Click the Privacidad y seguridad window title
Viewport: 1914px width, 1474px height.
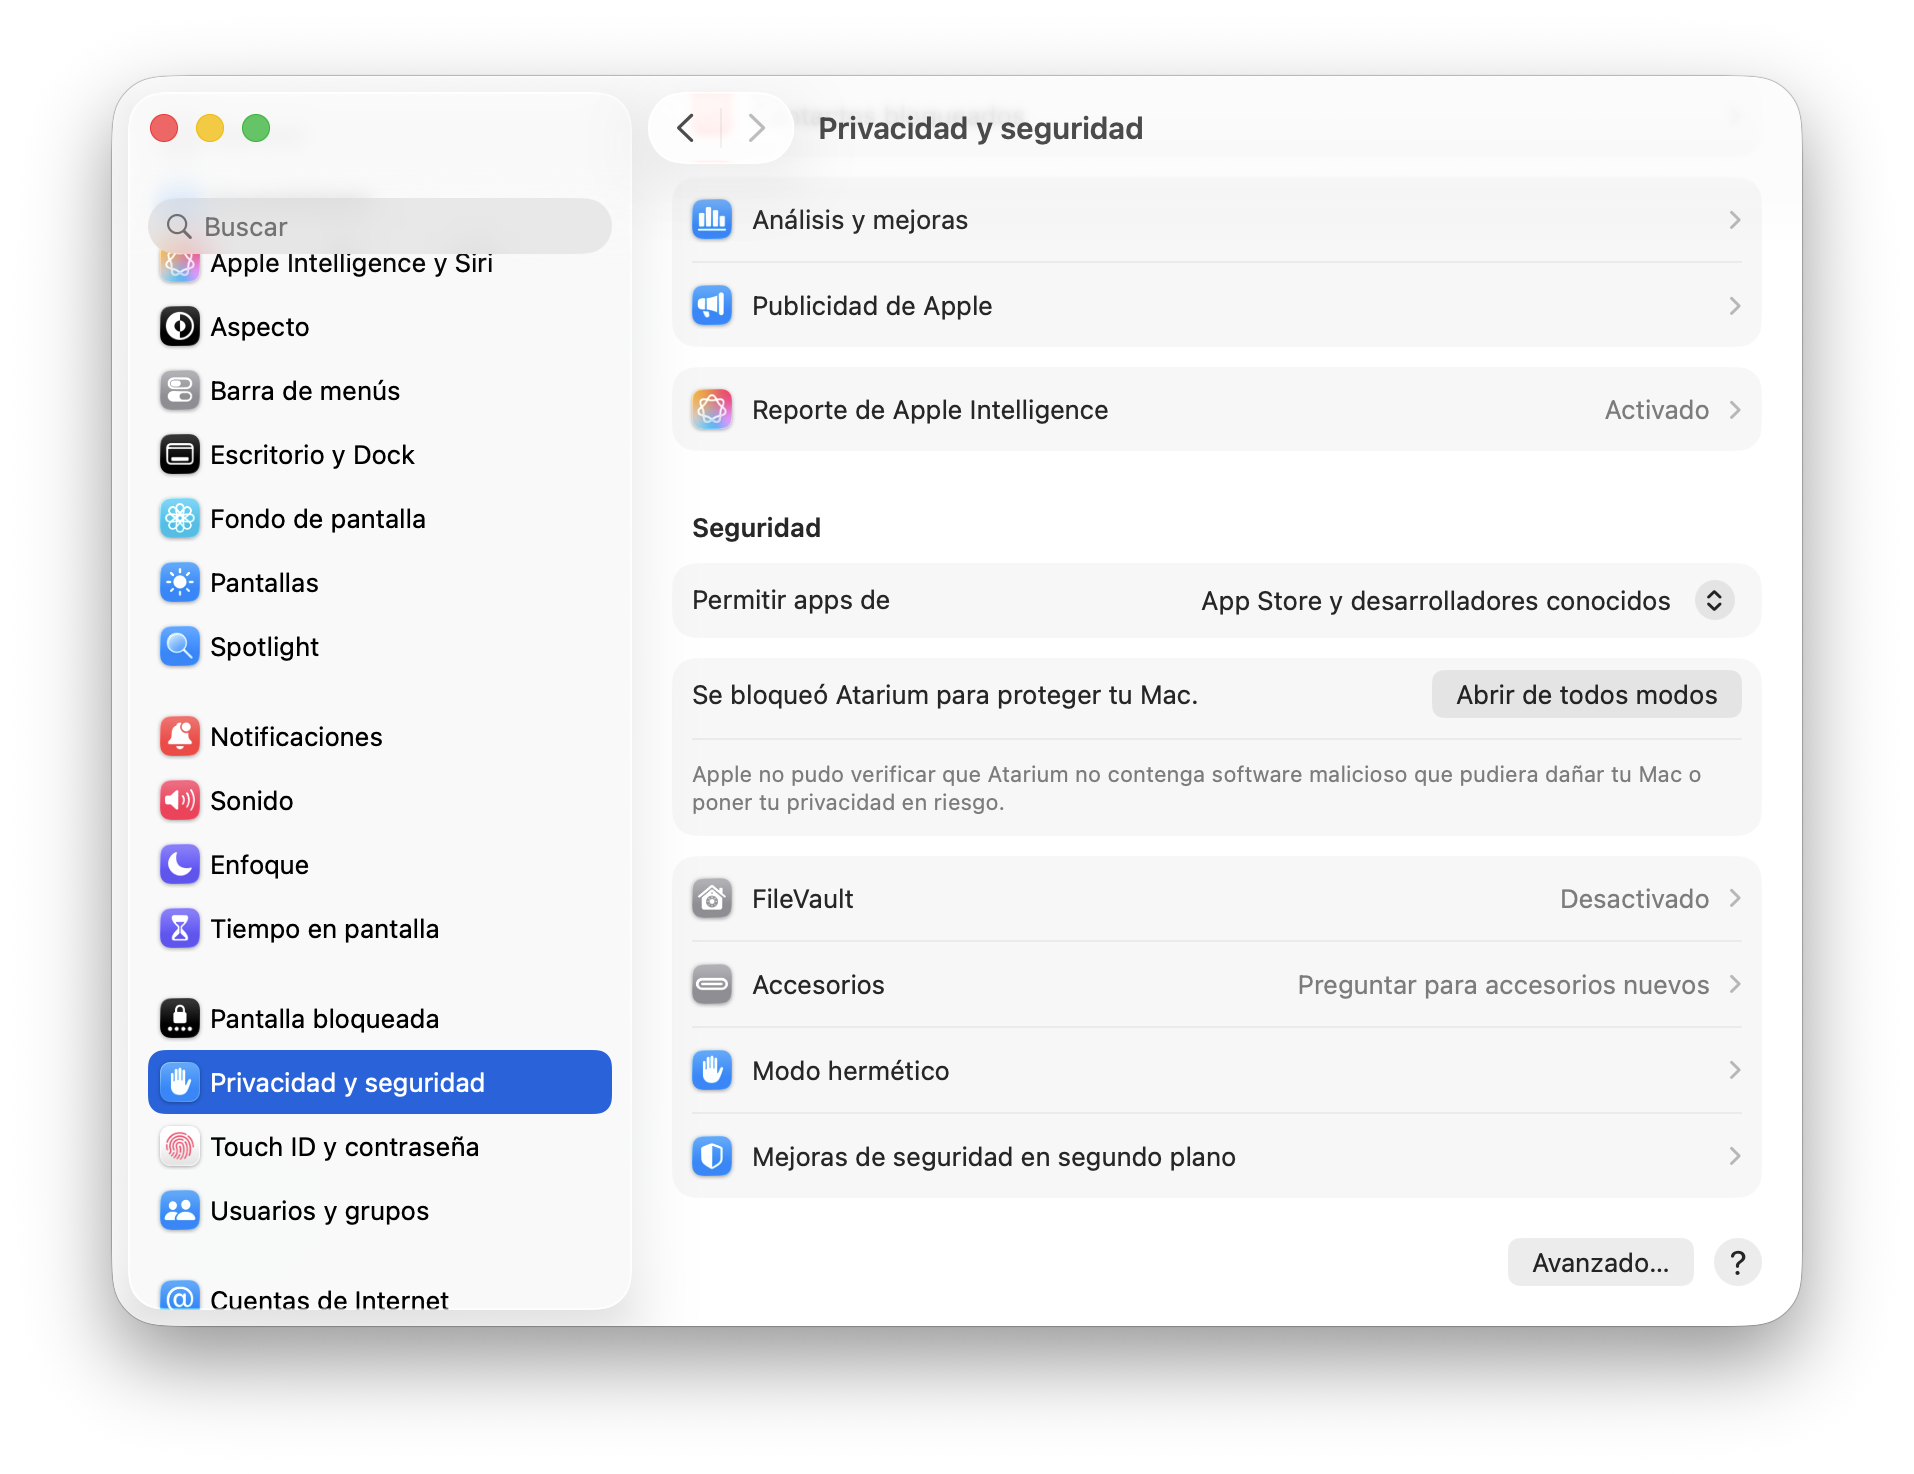point(980,128)
